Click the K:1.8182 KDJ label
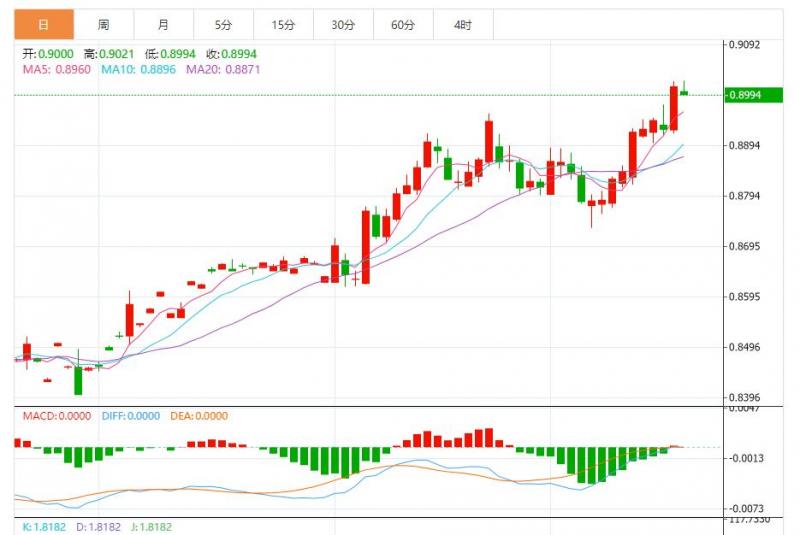Screen dimensions: 800x535 click(44, 527)
